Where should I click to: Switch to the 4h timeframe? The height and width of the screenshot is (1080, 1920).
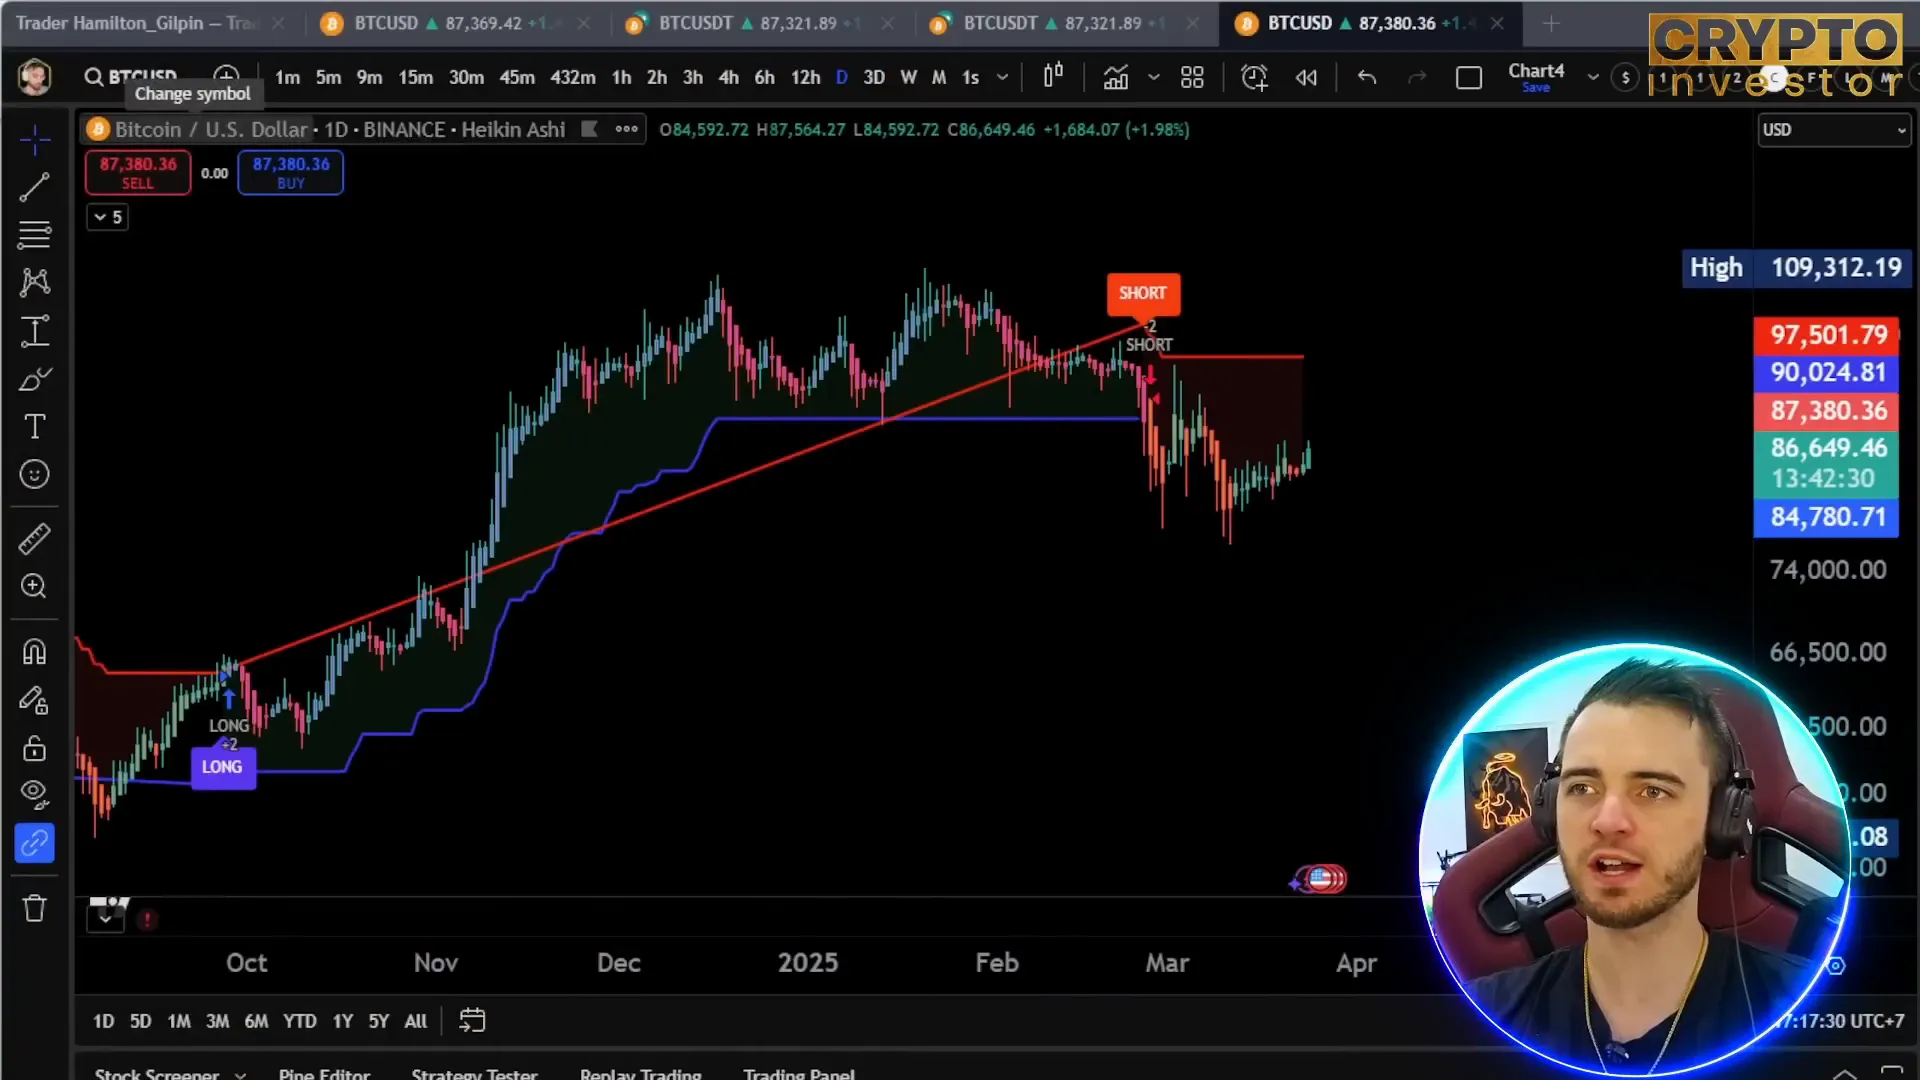point(729,77)
